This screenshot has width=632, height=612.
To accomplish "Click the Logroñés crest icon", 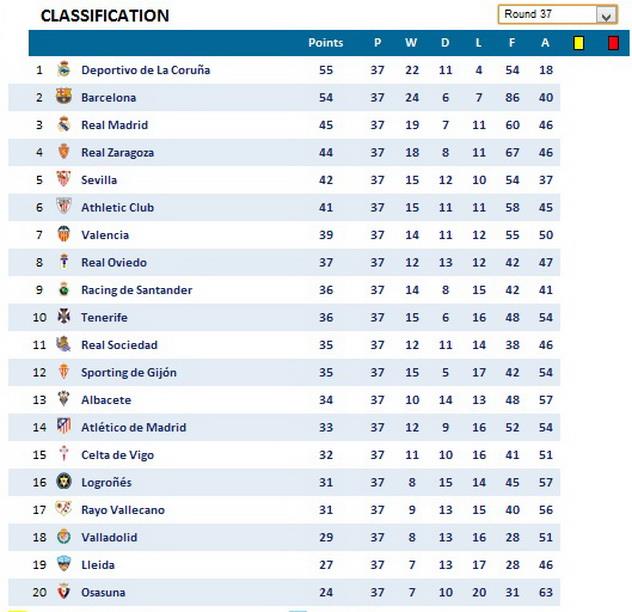I will click(64, 482).
